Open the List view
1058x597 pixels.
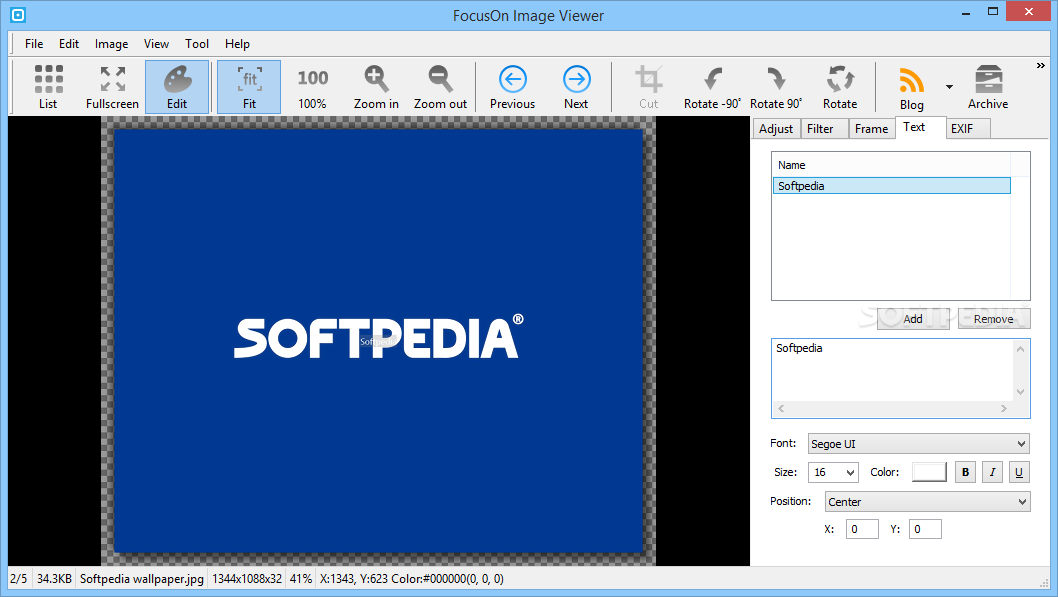pos(48,87)
